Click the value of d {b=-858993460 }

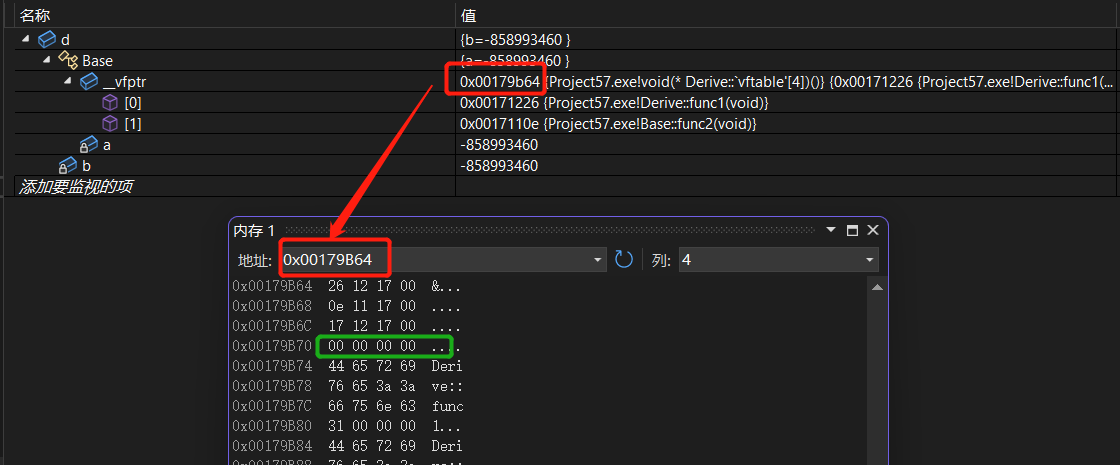point(515,39)
